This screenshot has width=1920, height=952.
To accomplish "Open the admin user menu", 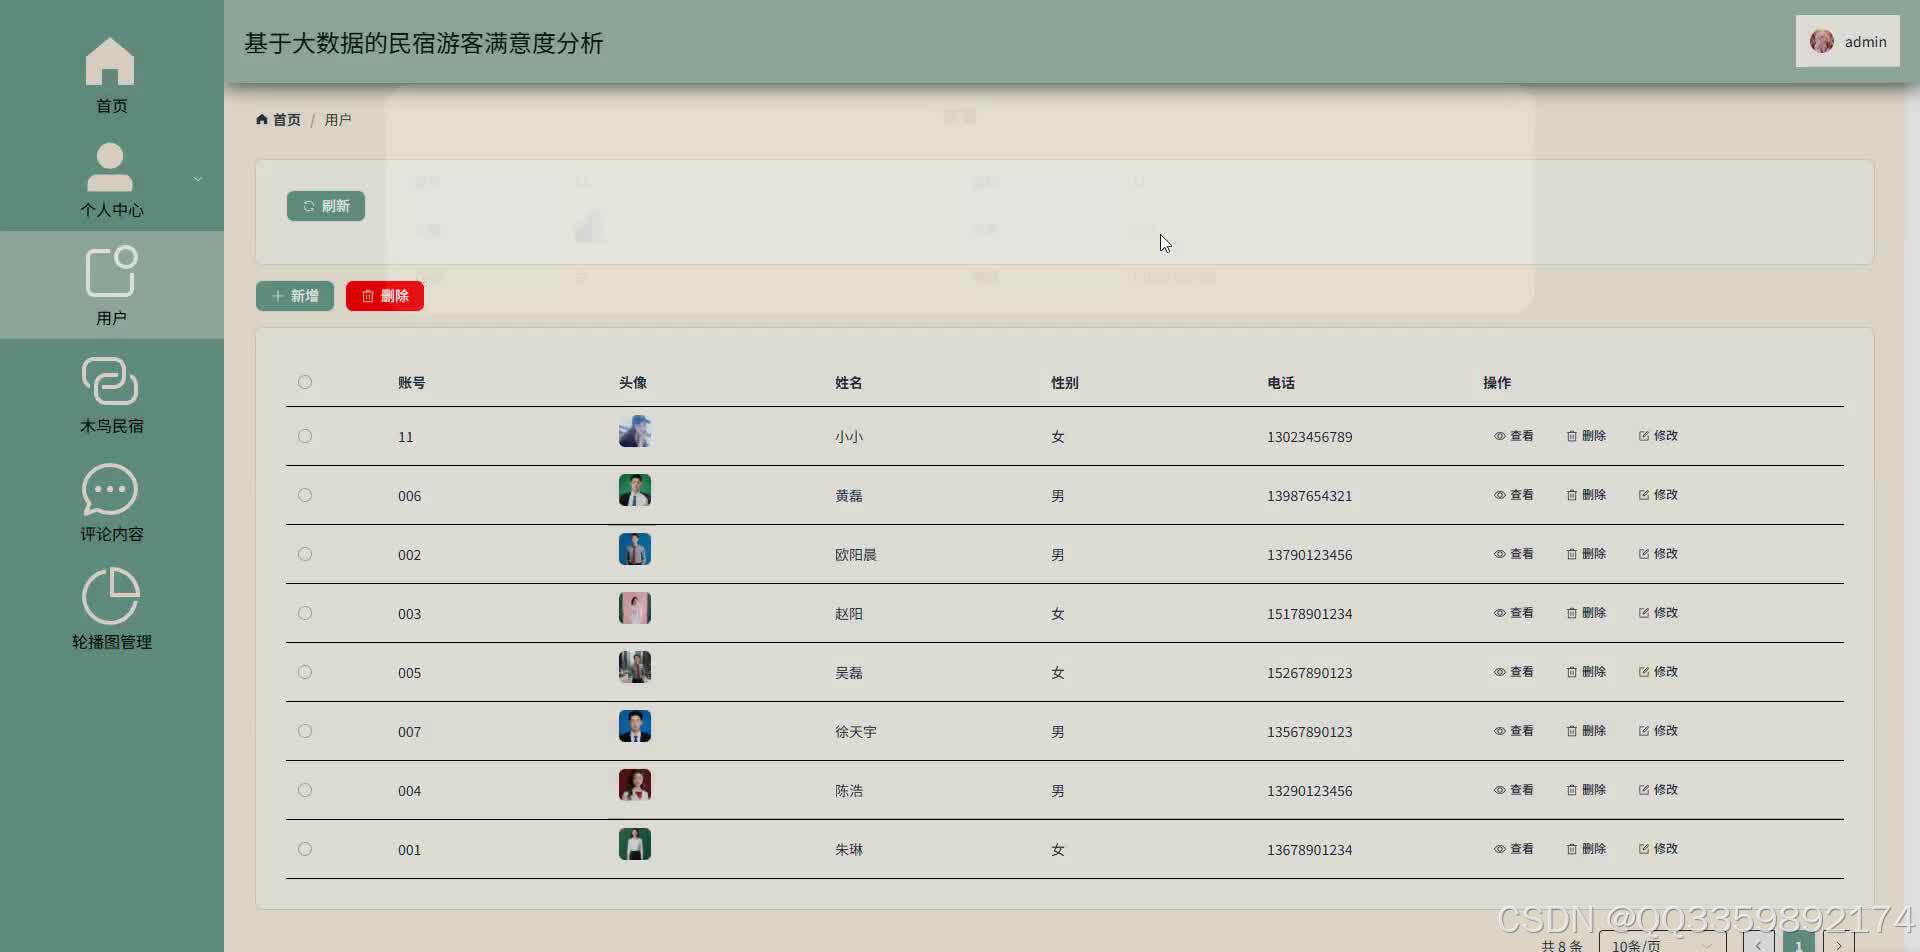I will pyautogui.click(x=1847, y=41).
